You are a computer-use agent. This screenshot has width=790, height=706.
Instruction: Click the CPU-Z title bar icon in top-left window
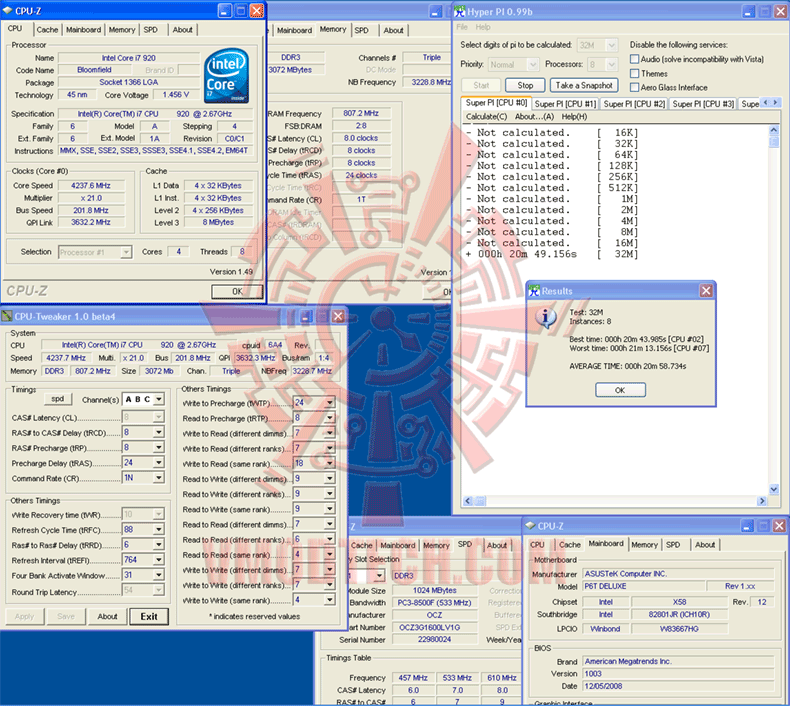click(8, 11)
